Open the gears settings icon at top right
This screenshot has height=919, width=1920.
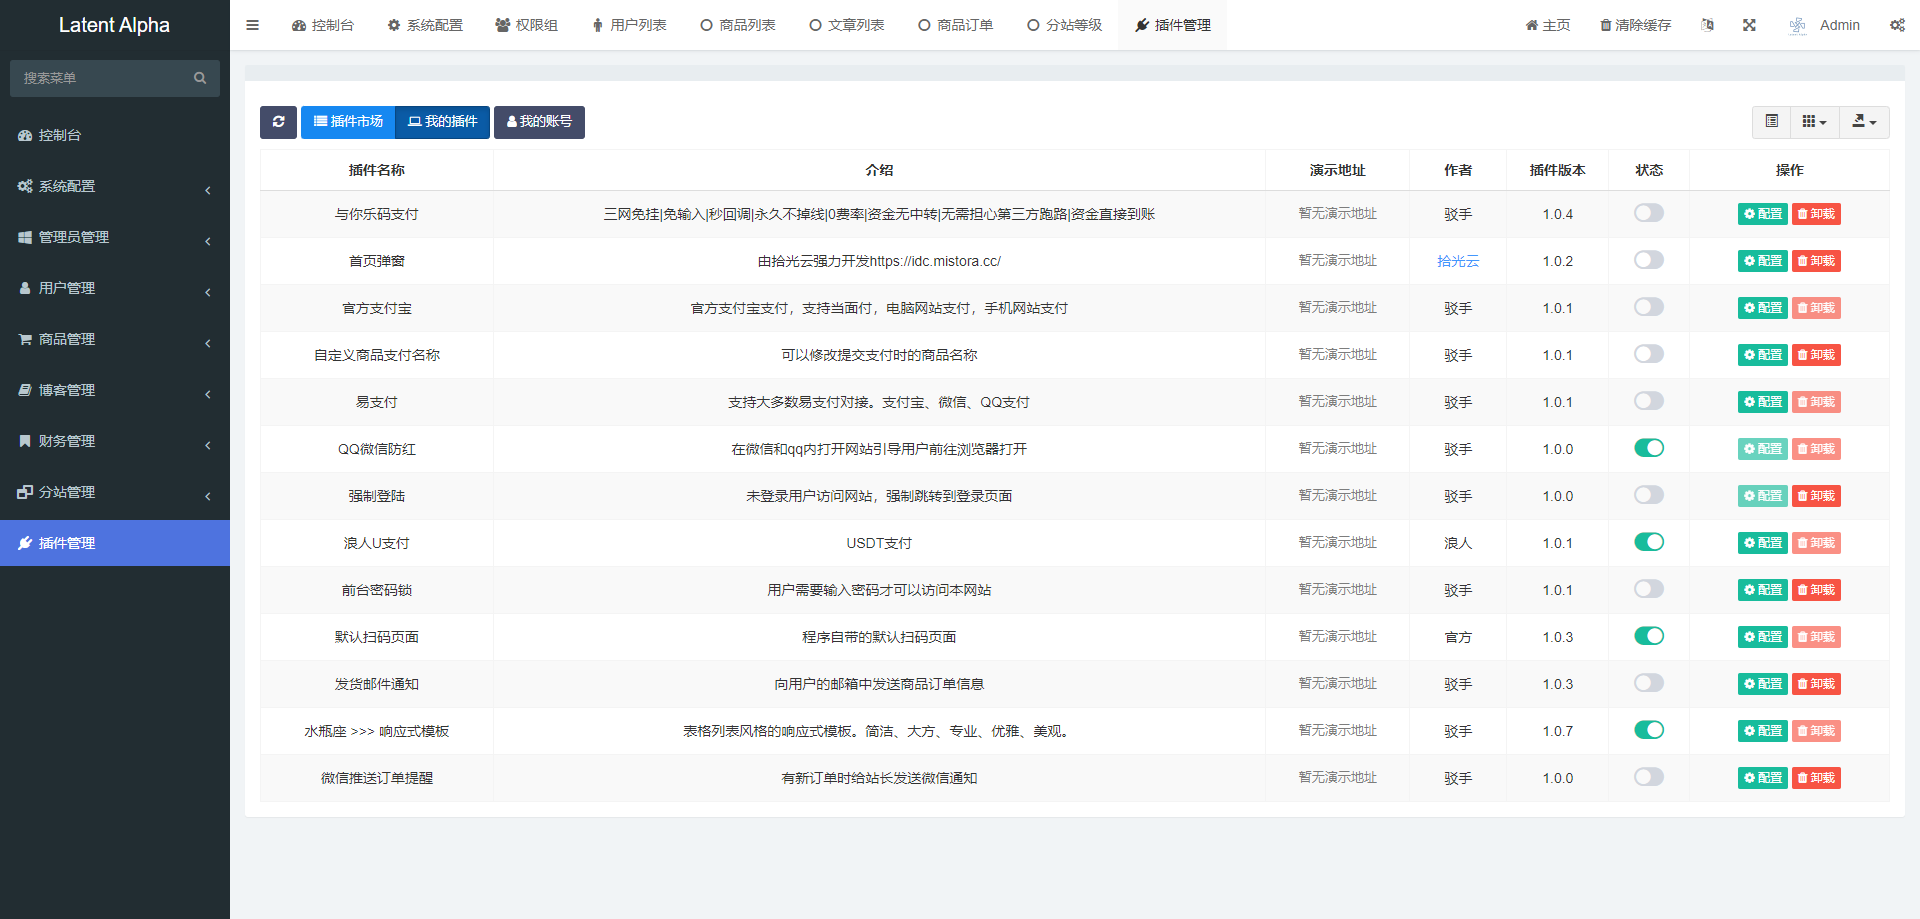coord(1896,25)
